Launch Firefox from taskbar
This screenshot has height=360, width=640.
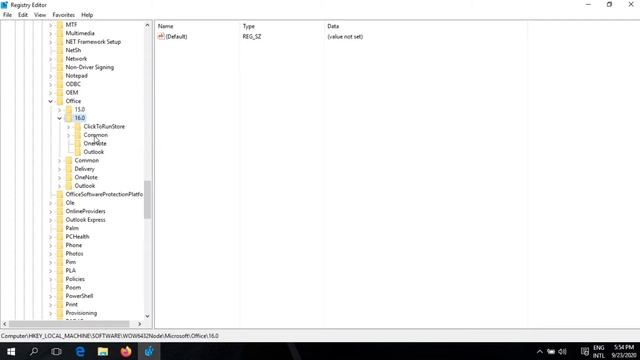pos(126,351)
